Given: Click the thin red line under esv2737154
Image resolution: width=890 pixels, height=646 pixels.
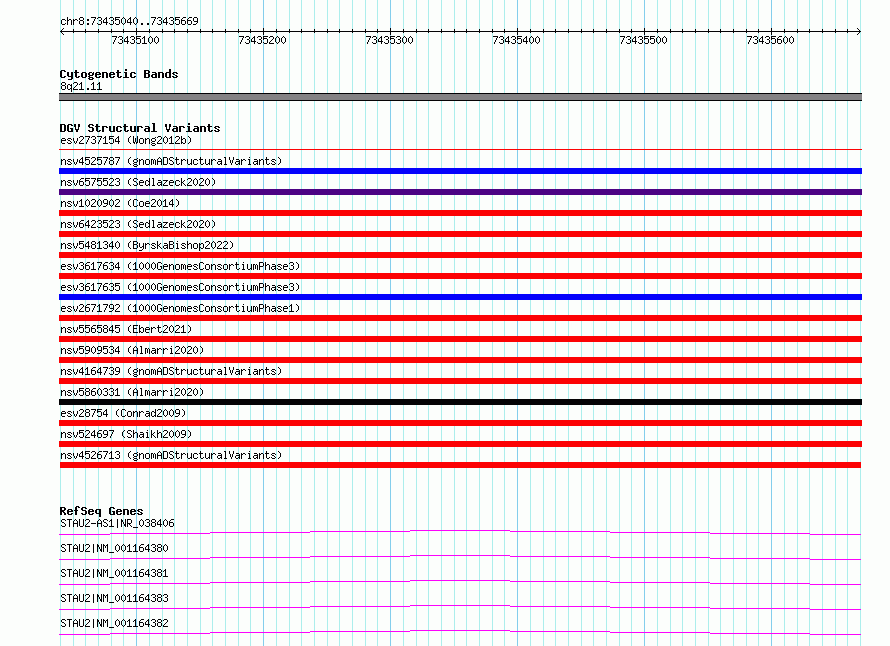Looking at the screenshot, I should [x=460, y=149].
